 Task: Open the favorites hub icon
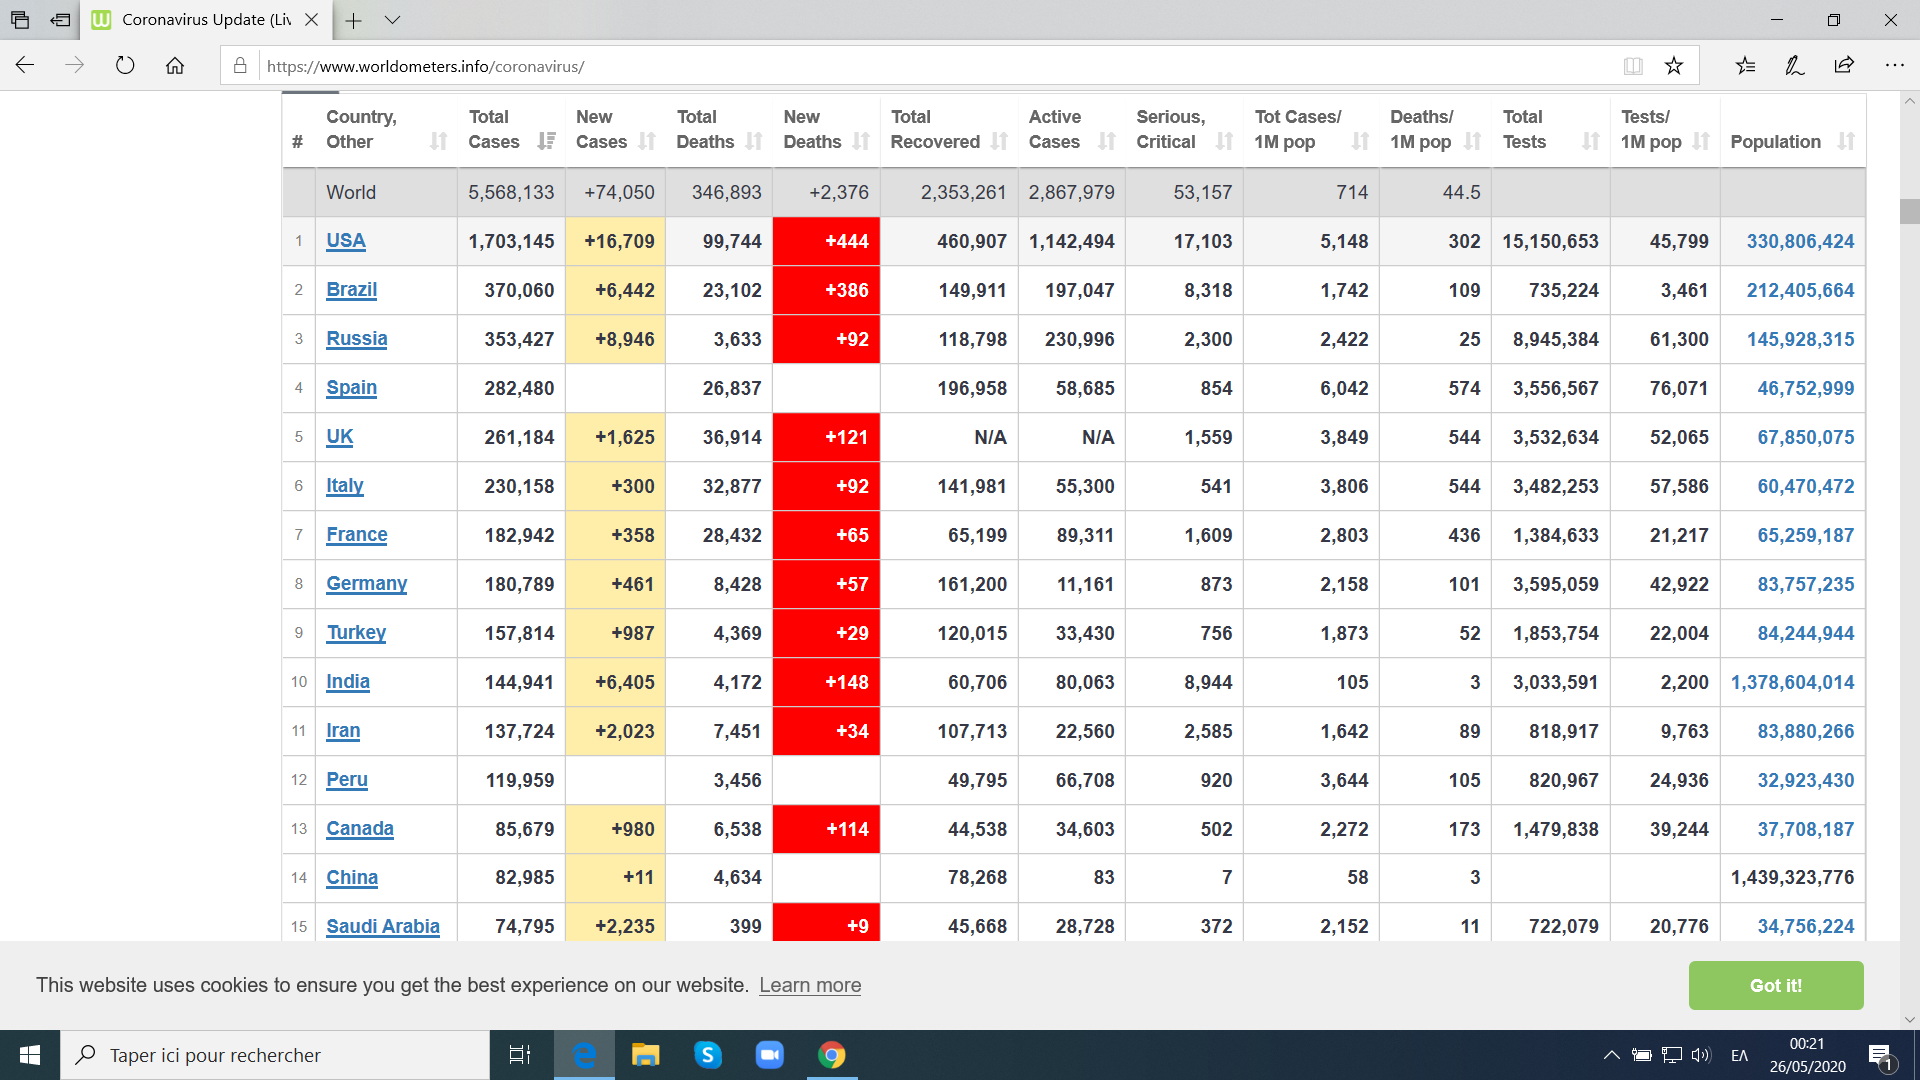1746,66
